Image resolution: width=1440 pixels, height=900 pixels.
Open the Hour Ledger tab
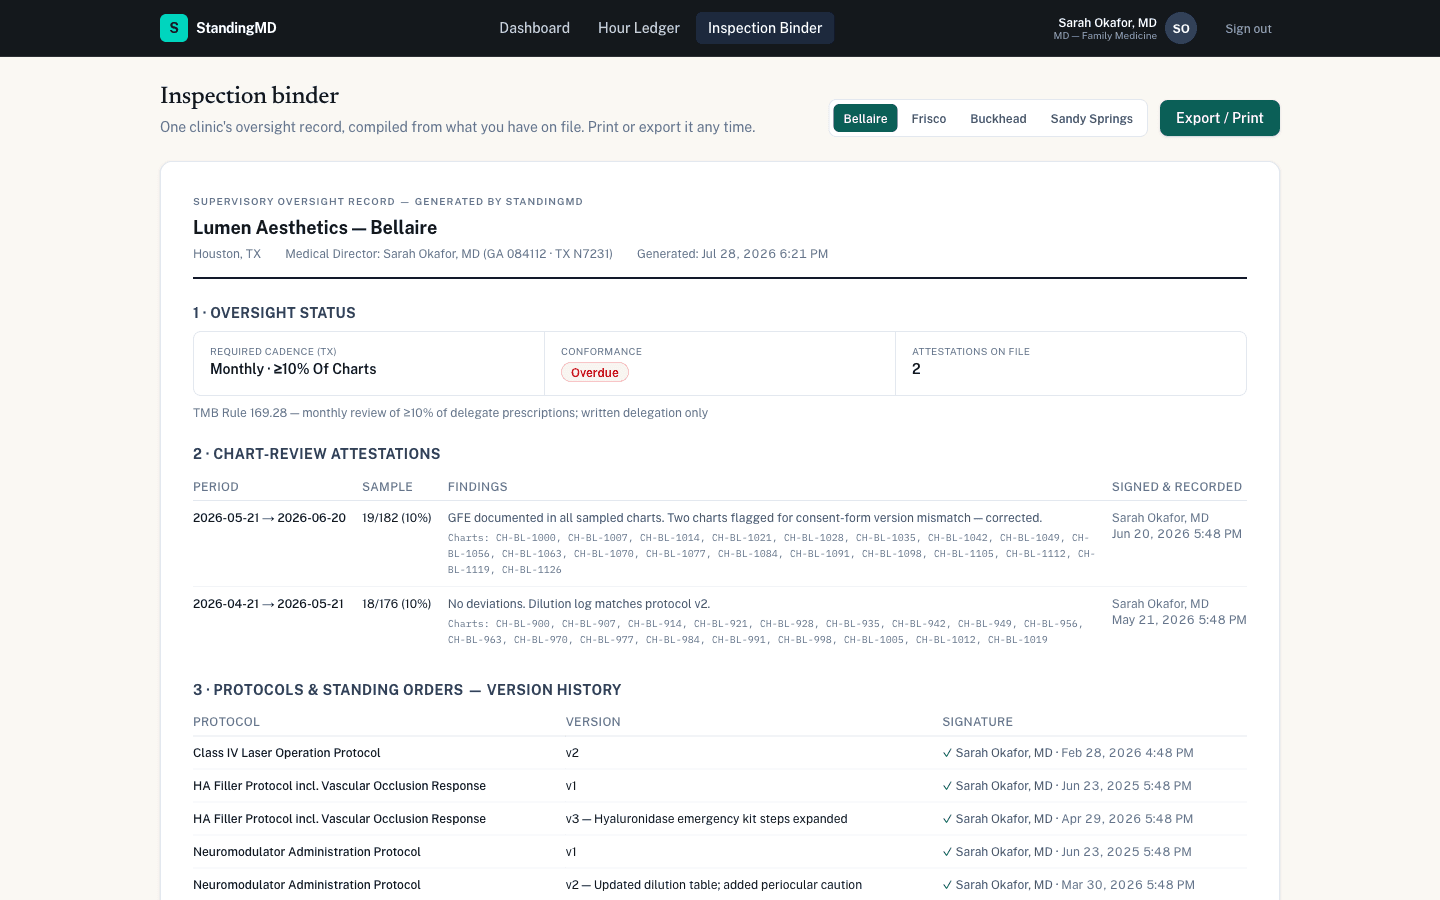pyautogui.click(x=639, y=28)
